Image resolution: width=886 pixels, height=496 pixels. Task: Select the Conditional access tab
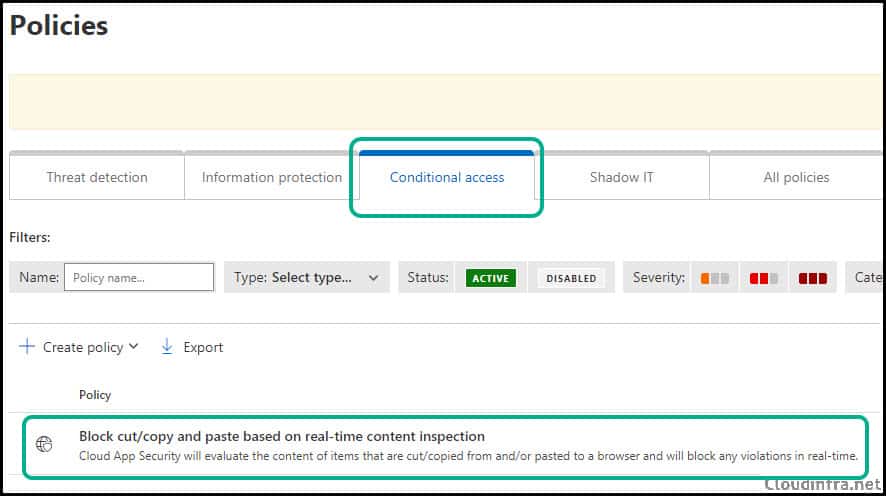point(446,177)
